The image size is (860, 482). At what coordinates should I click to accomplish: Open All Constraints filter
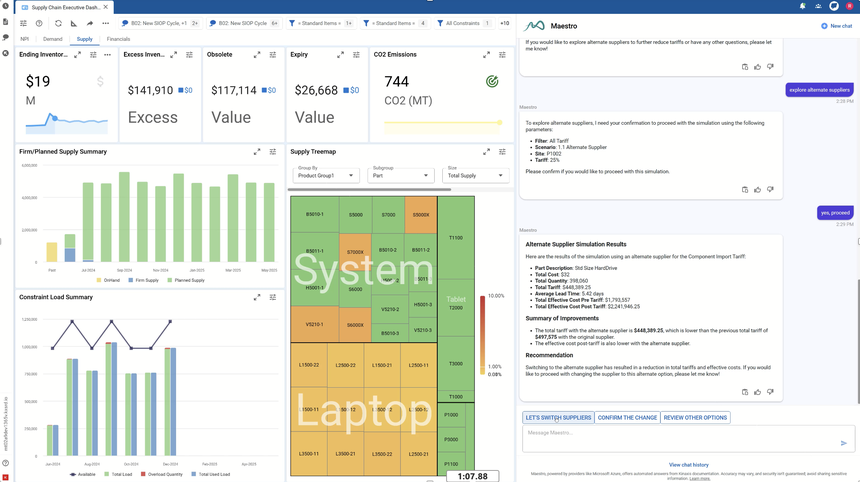coord(464,24)
